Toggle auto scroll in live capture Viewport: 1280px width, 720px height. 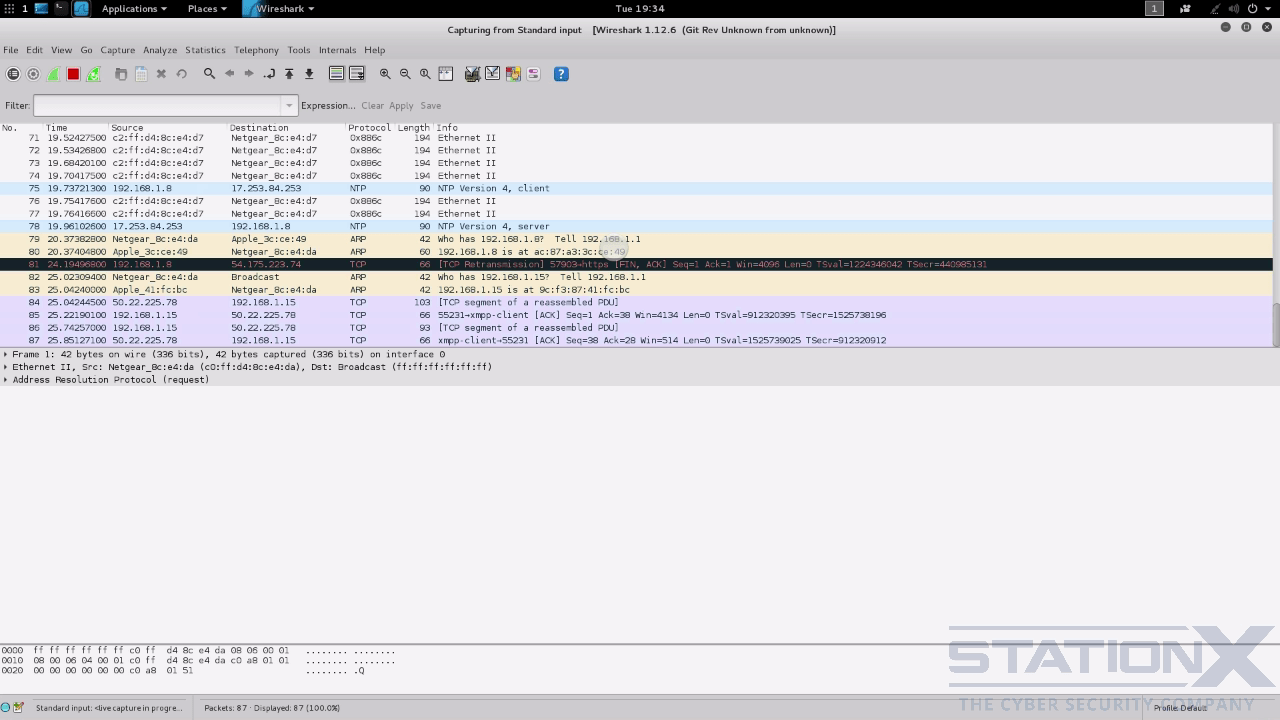pyautogui.click(x=357, y=74)
